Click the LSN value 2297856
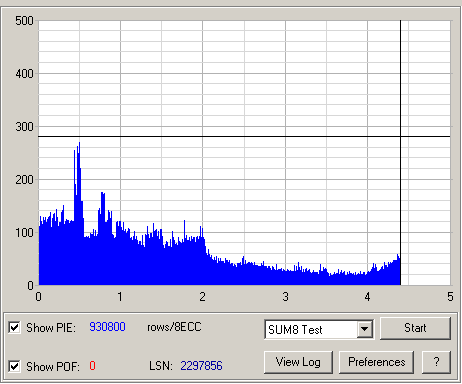 tap(201, 366)
